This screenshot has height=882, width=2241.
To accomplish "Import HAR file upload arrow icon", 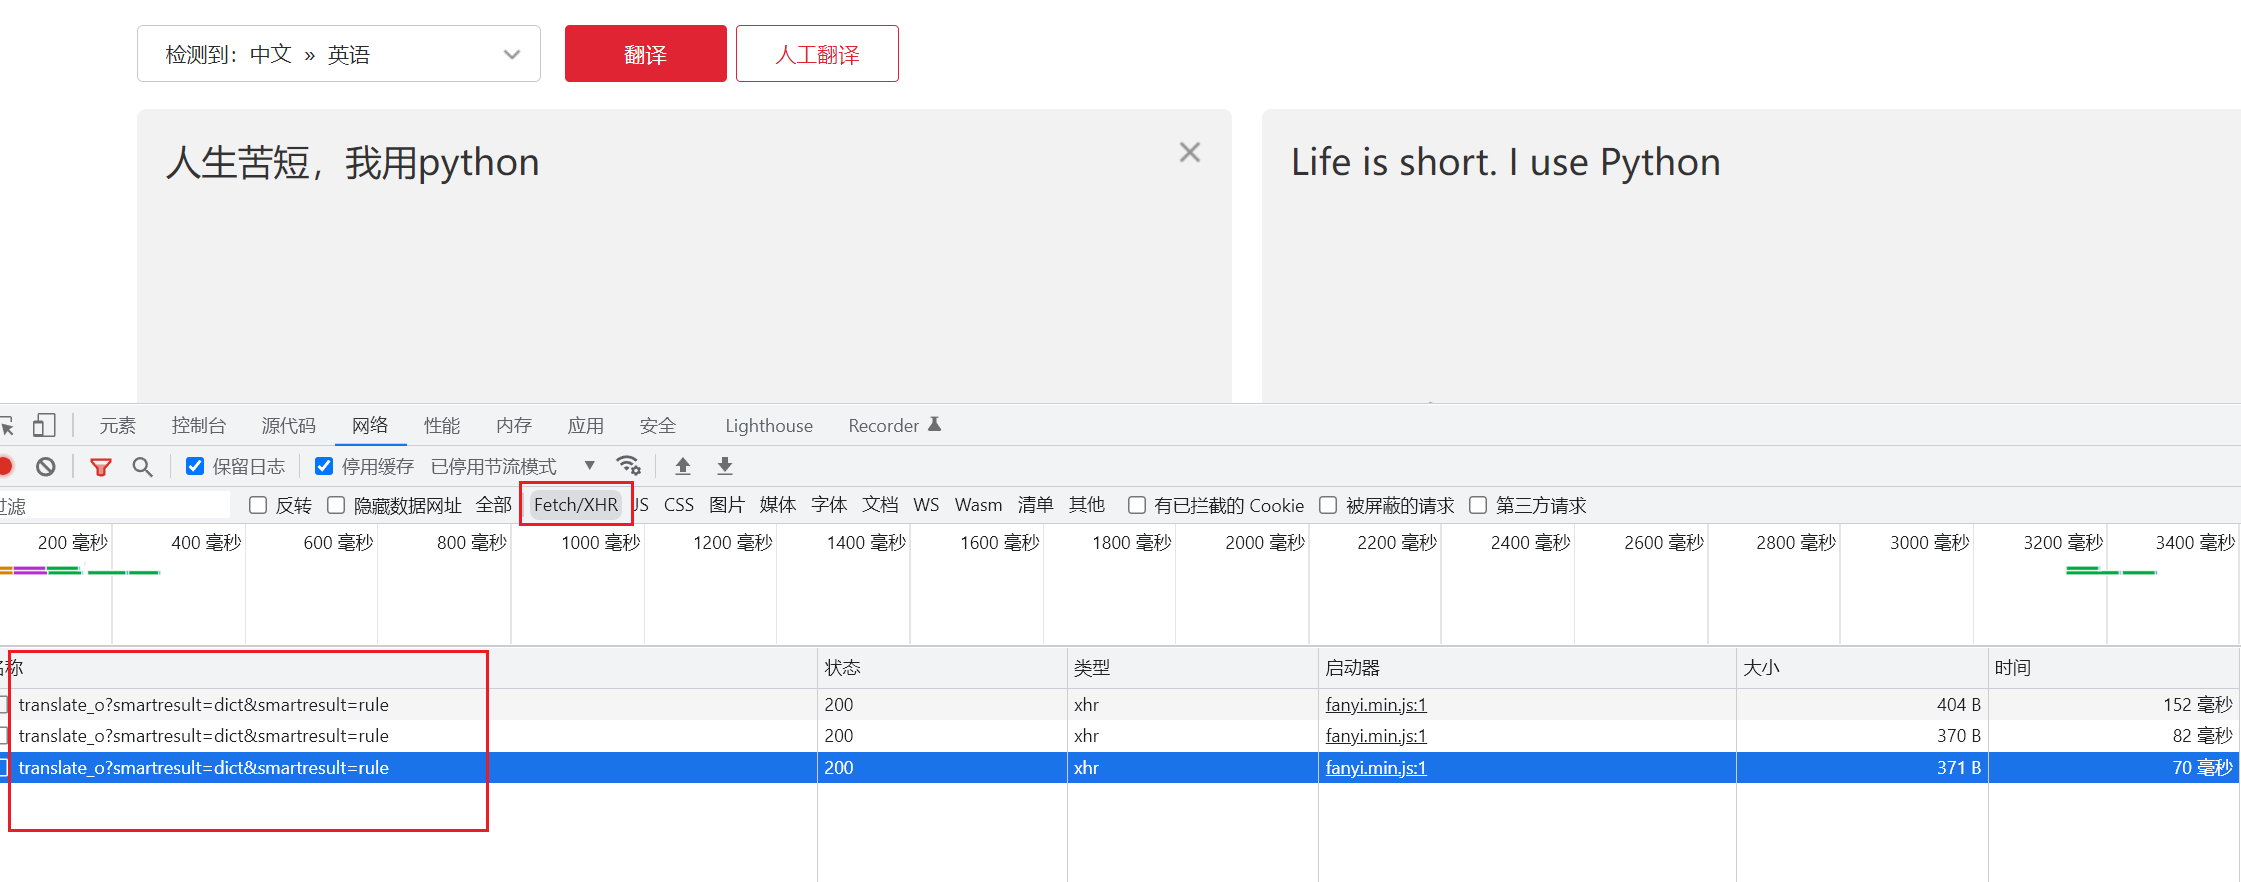I will coord(683,466).
